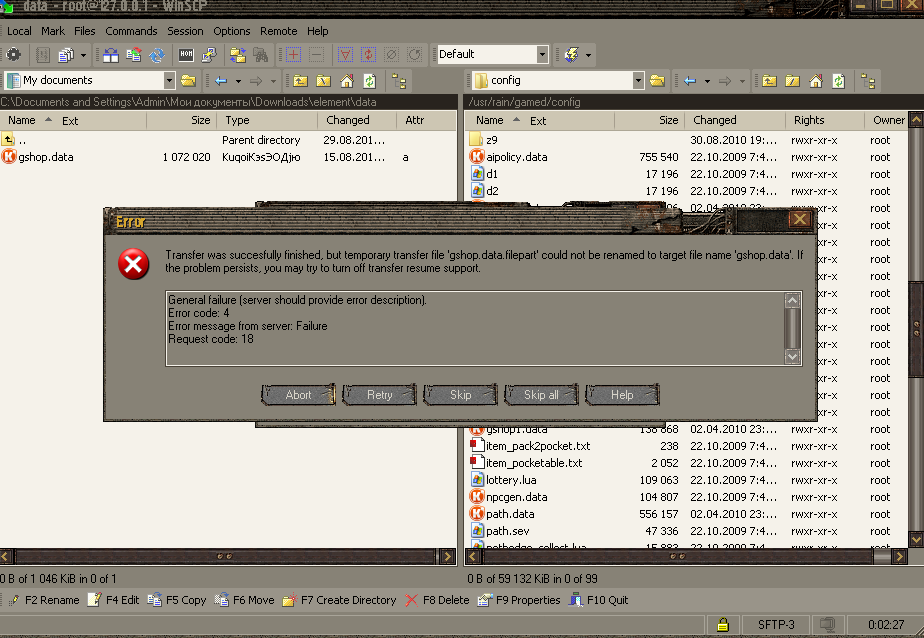Open the Remote menu
The image size is (924, 638).
(x=279, y=31)
